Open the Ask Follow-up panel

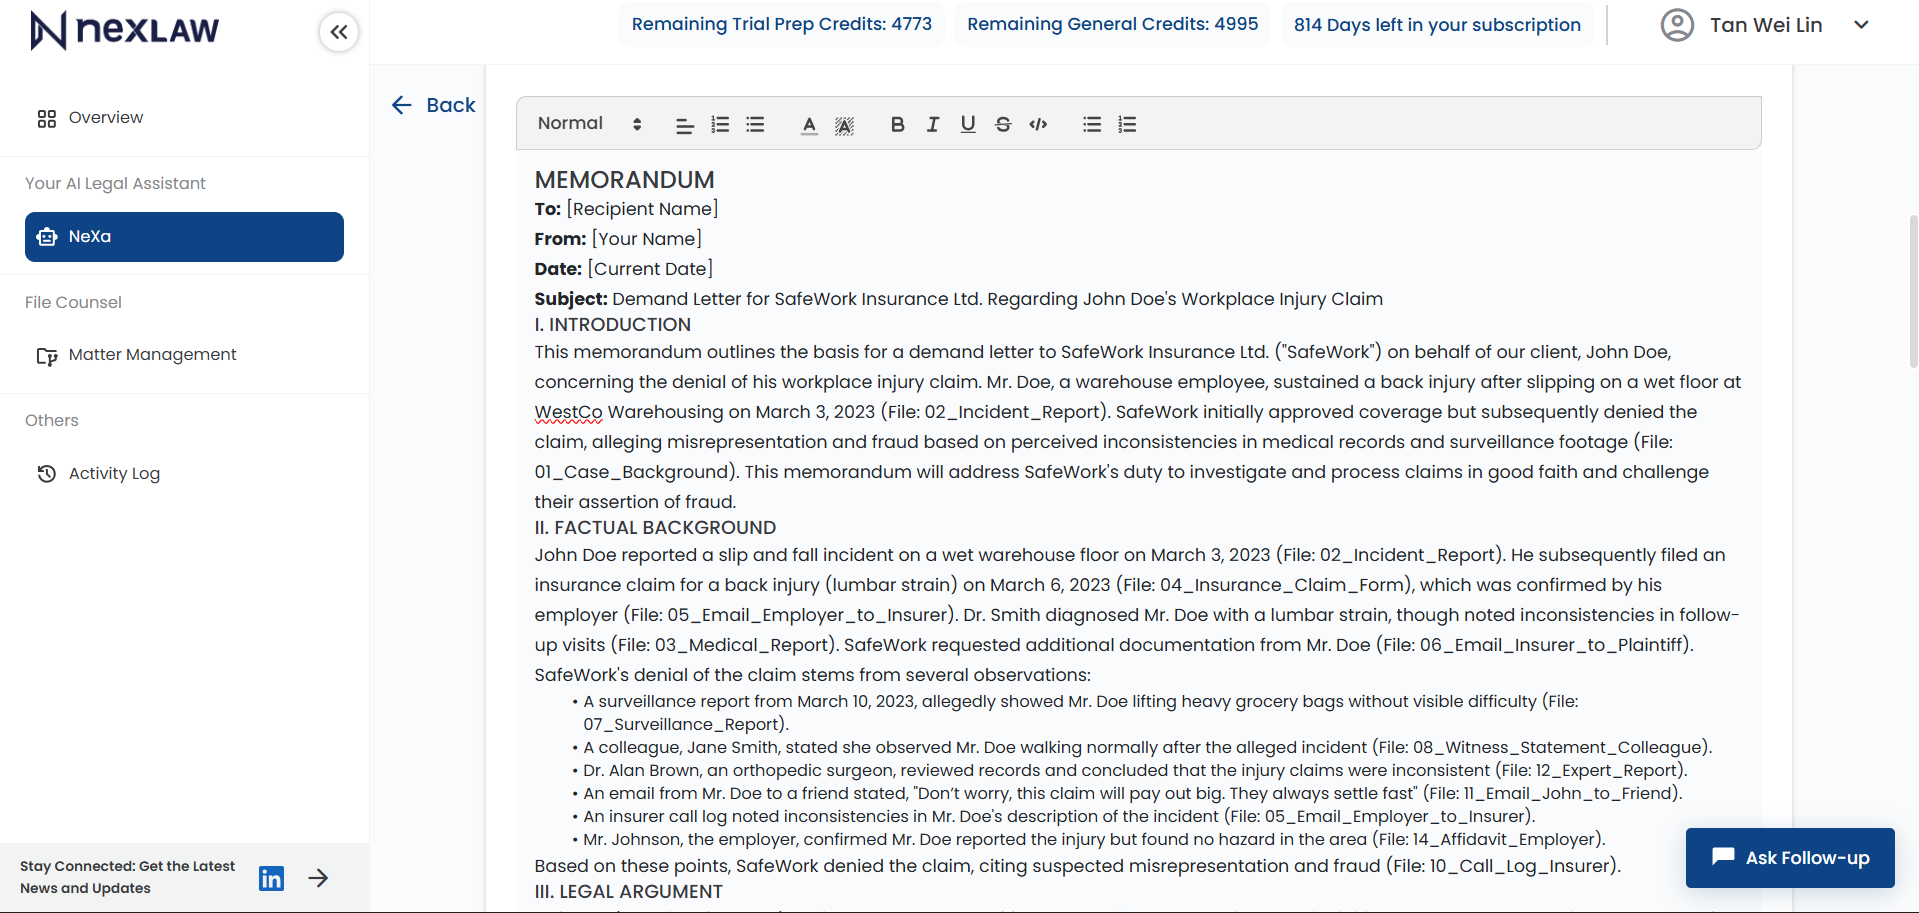tap(1789, 857)
